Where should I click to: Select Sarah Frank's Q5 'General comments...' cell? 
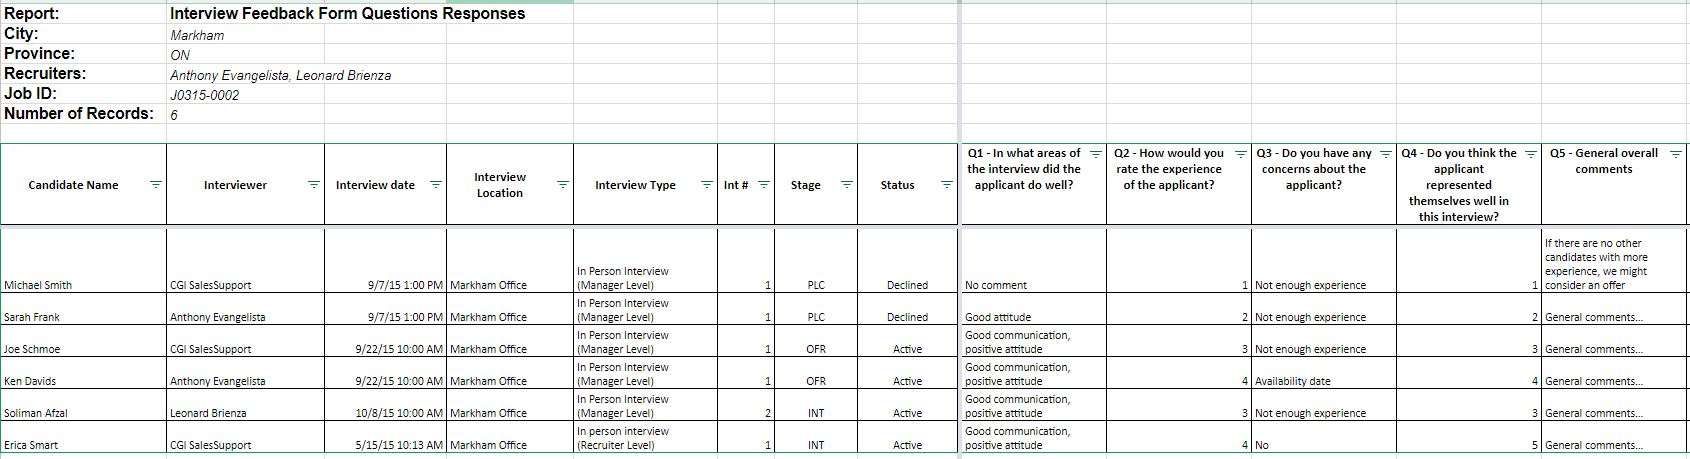pos(1615,309)
